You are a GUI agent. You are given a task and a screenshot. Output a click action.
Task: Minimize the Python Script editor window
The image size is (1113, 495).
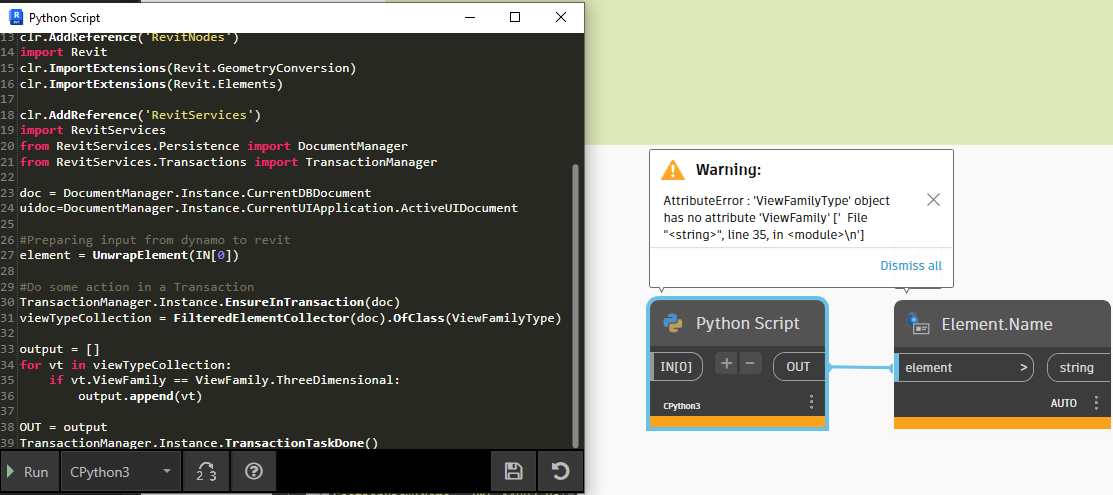tap(470, 17)
